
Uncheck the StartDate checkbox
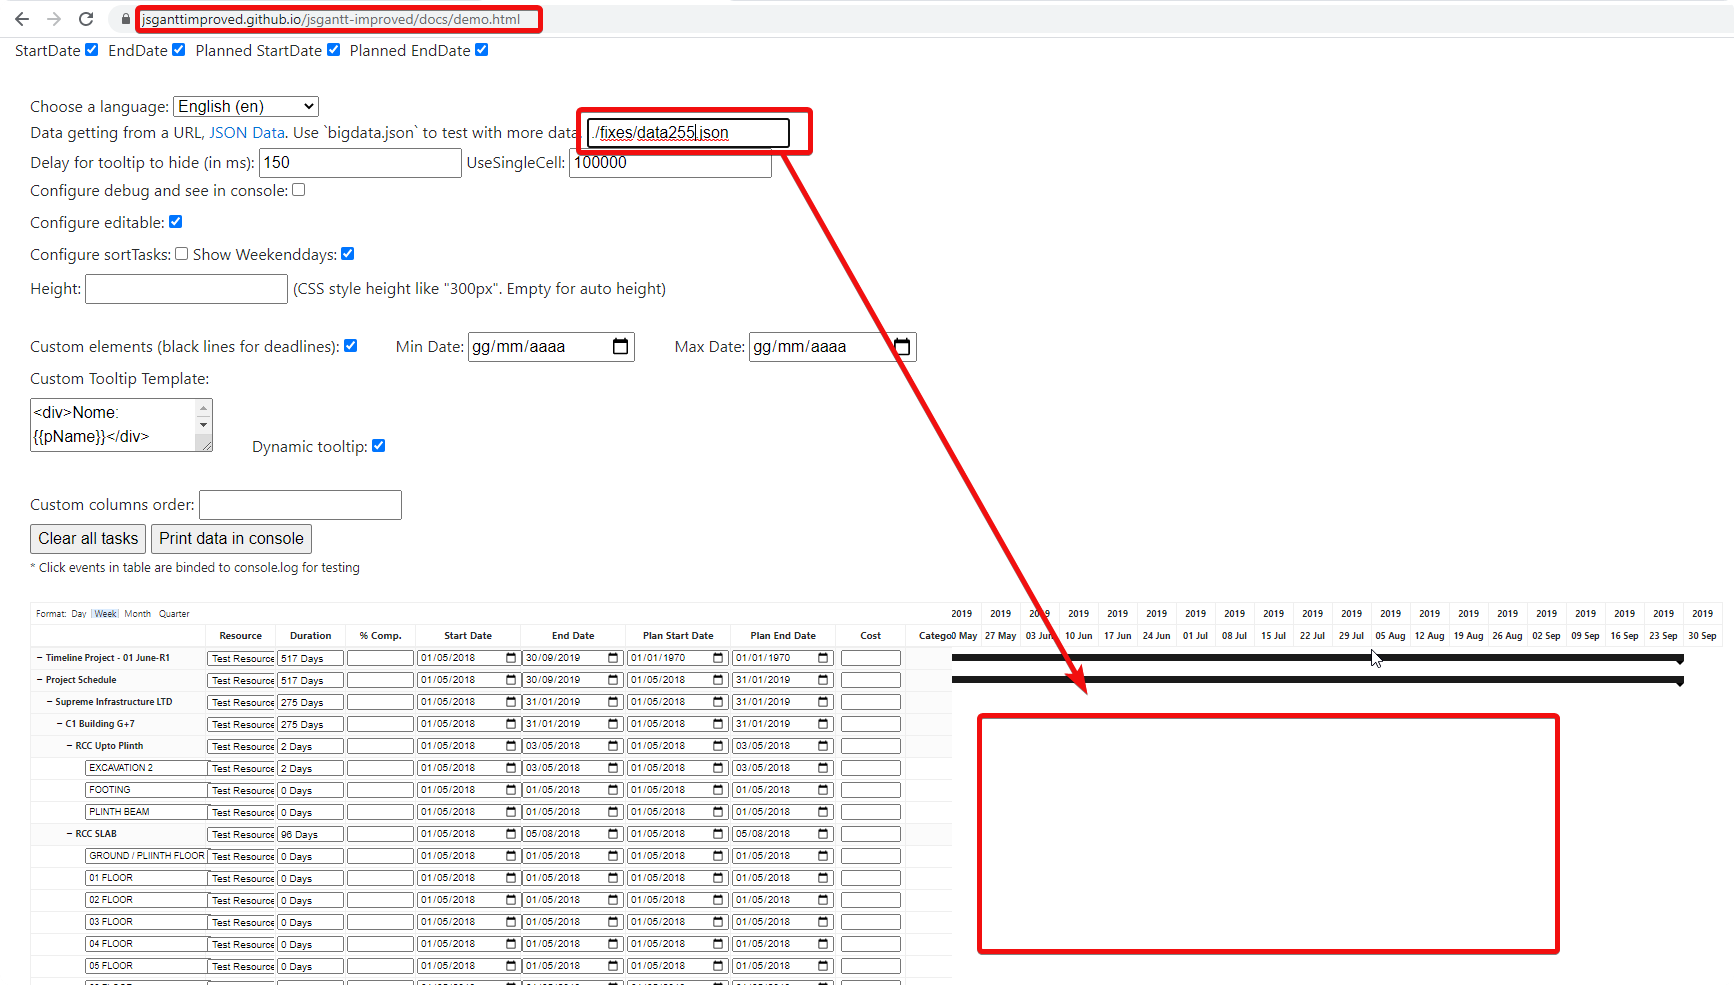91,49
